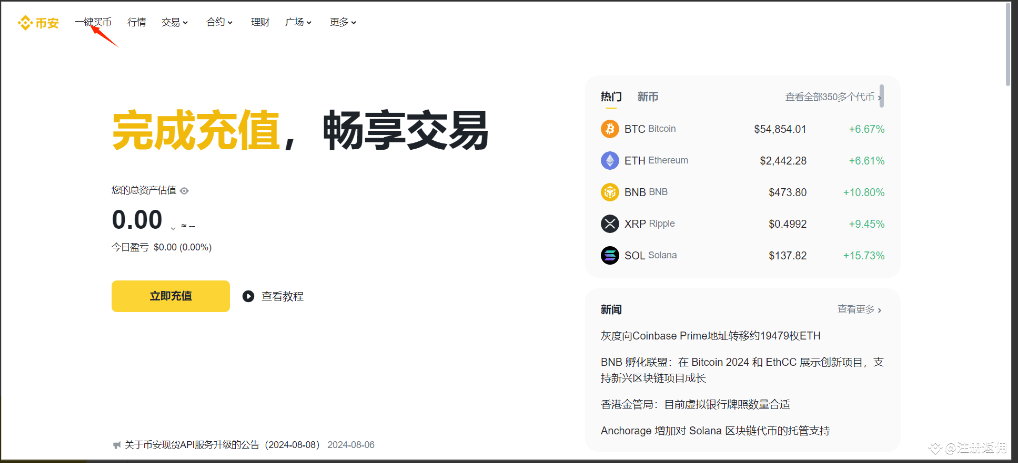Open the XRP Ripple coin icon
Screen dimensions: 1018x463
(610, 224)
